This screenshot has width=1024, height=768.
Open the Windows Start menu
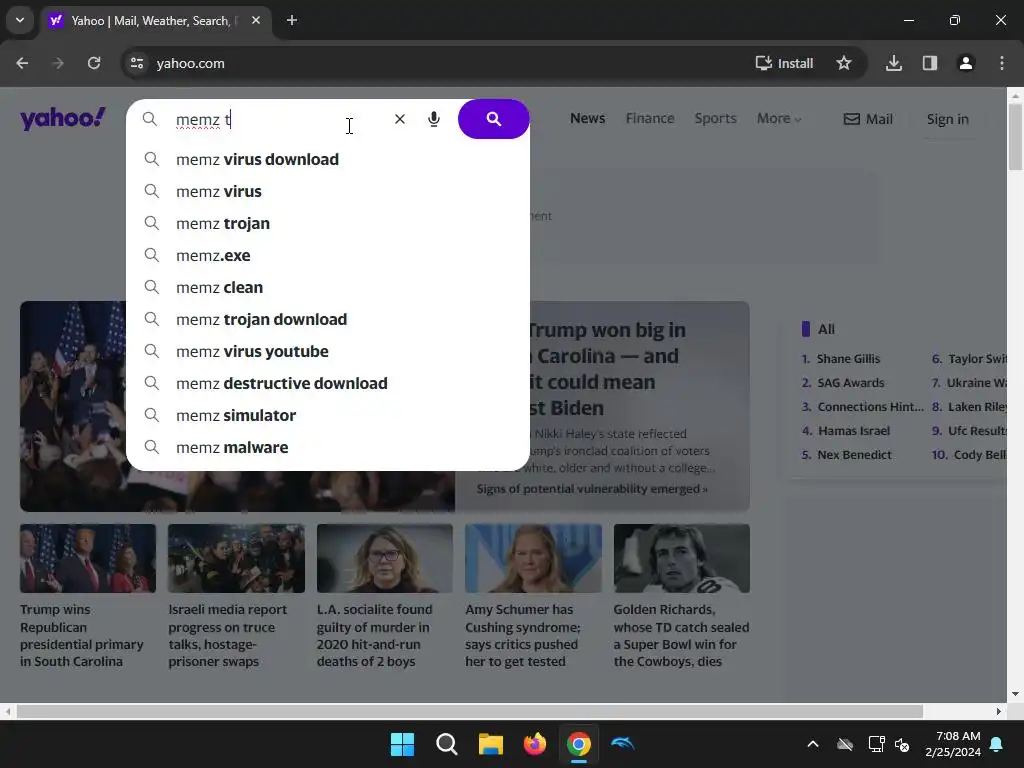click(x=402, y=744)
